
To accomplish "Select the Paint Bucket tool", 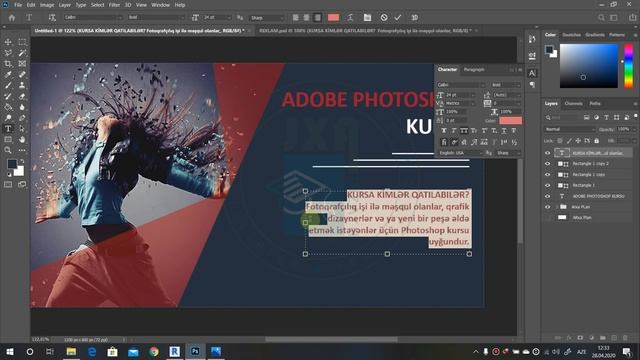I will [8, 107].
